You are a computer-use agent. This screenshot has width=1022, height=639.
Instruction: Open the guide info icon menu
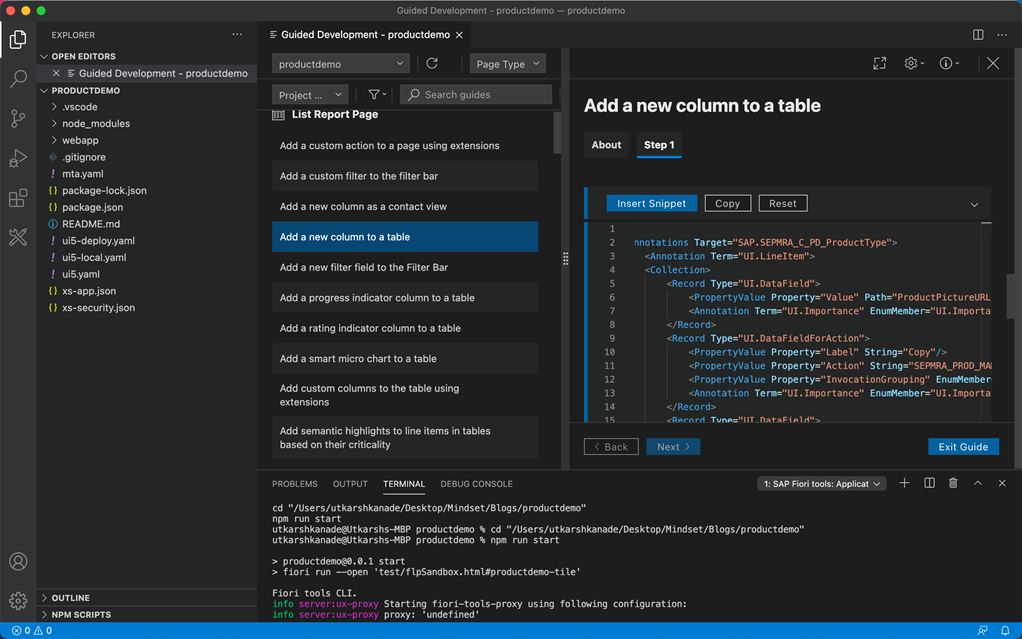948,63
